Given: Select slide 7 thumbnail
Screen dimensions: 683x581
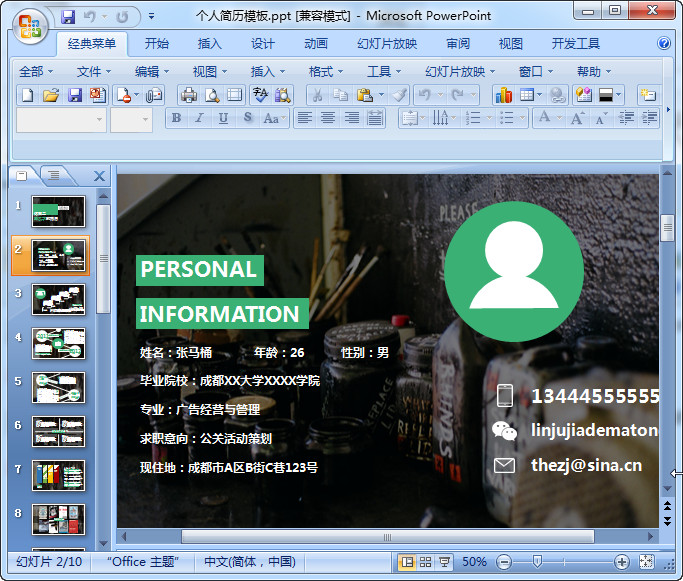Looking at the screenshot, I should [x=58, y=476].
